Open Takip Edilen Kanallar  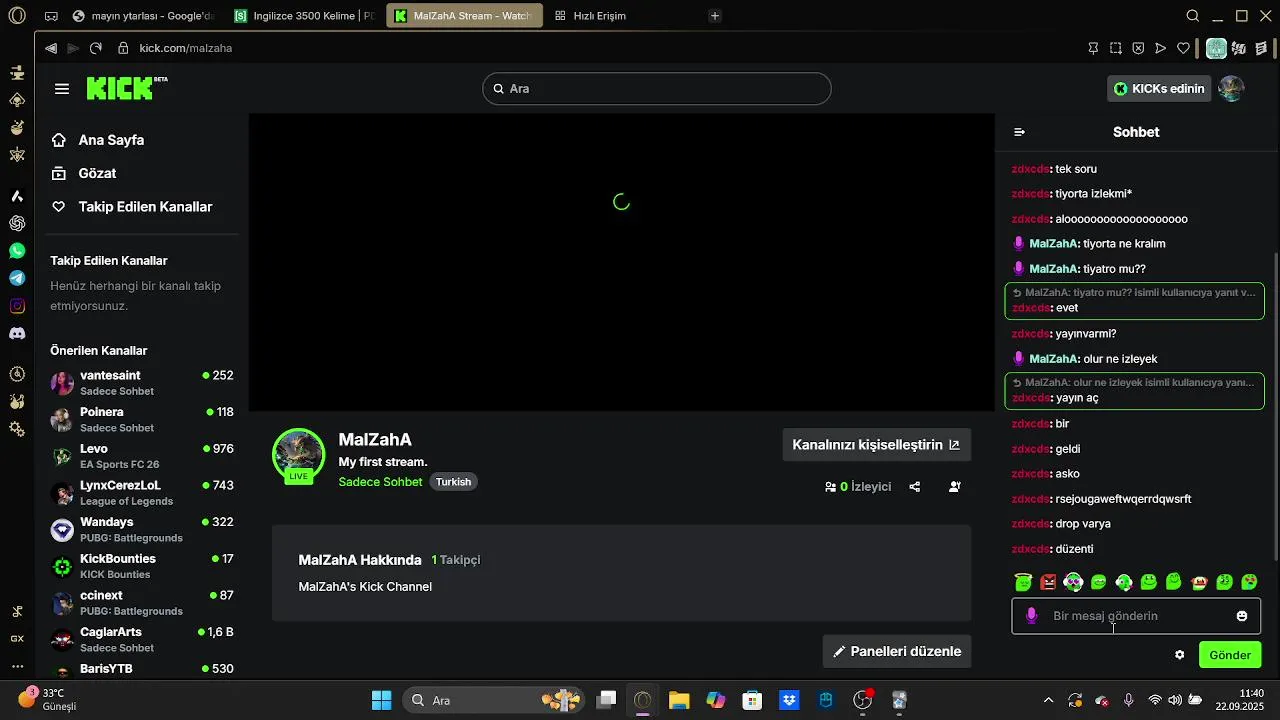coord(145,207)
